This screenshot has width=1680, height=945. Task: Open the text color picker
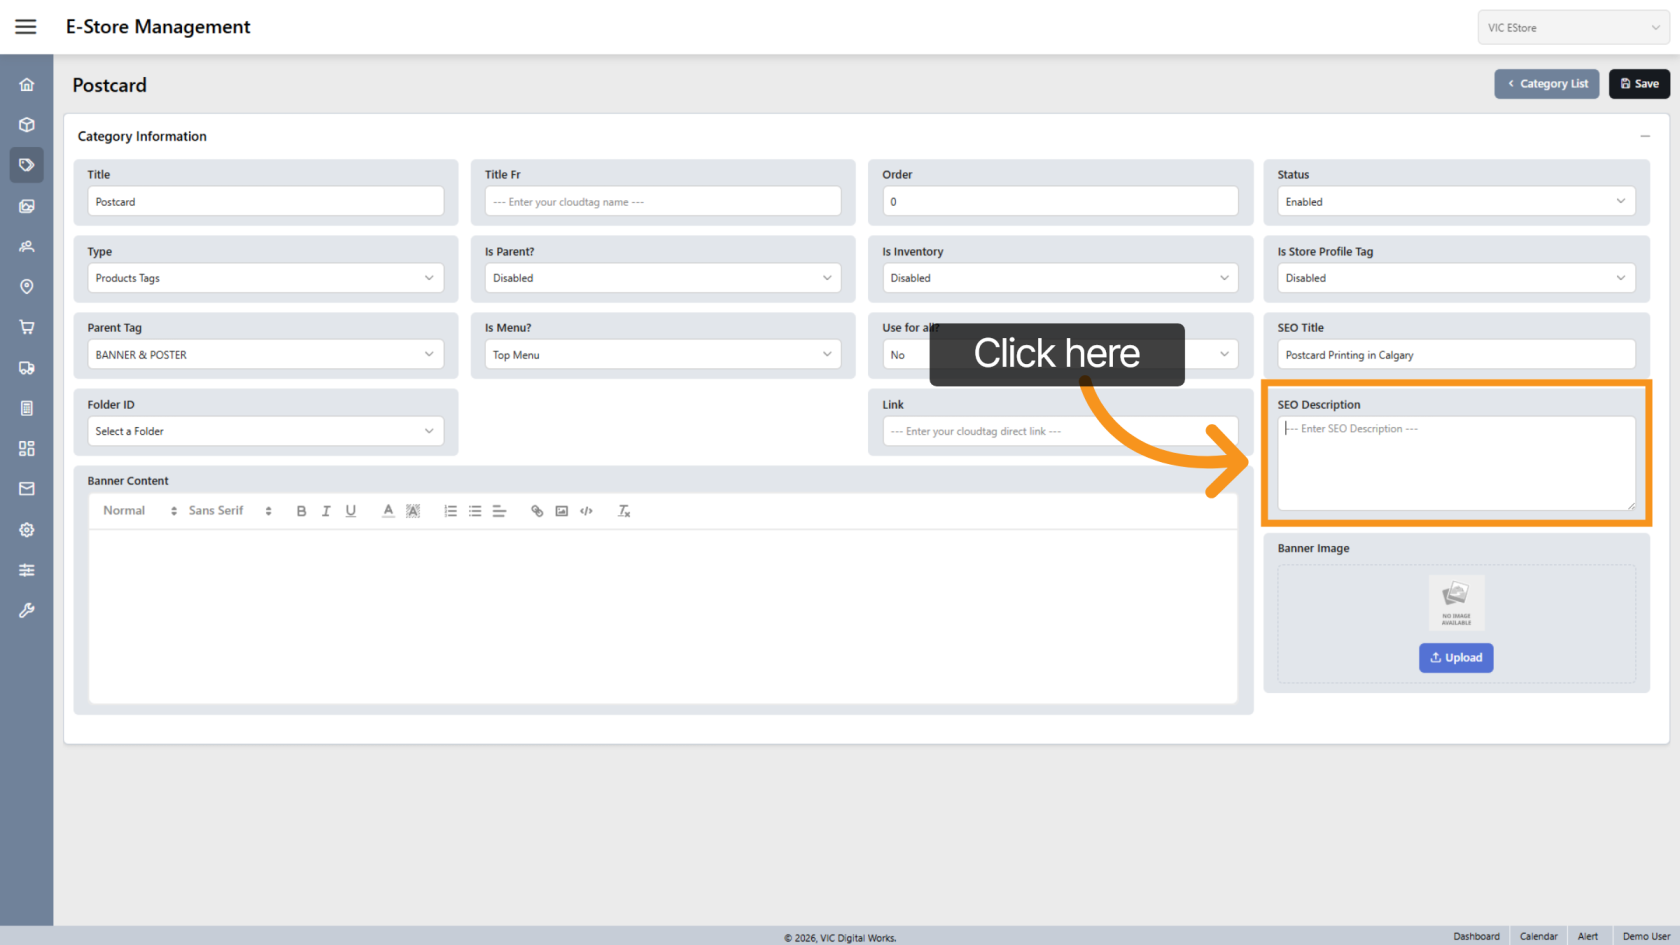(388, 511)
